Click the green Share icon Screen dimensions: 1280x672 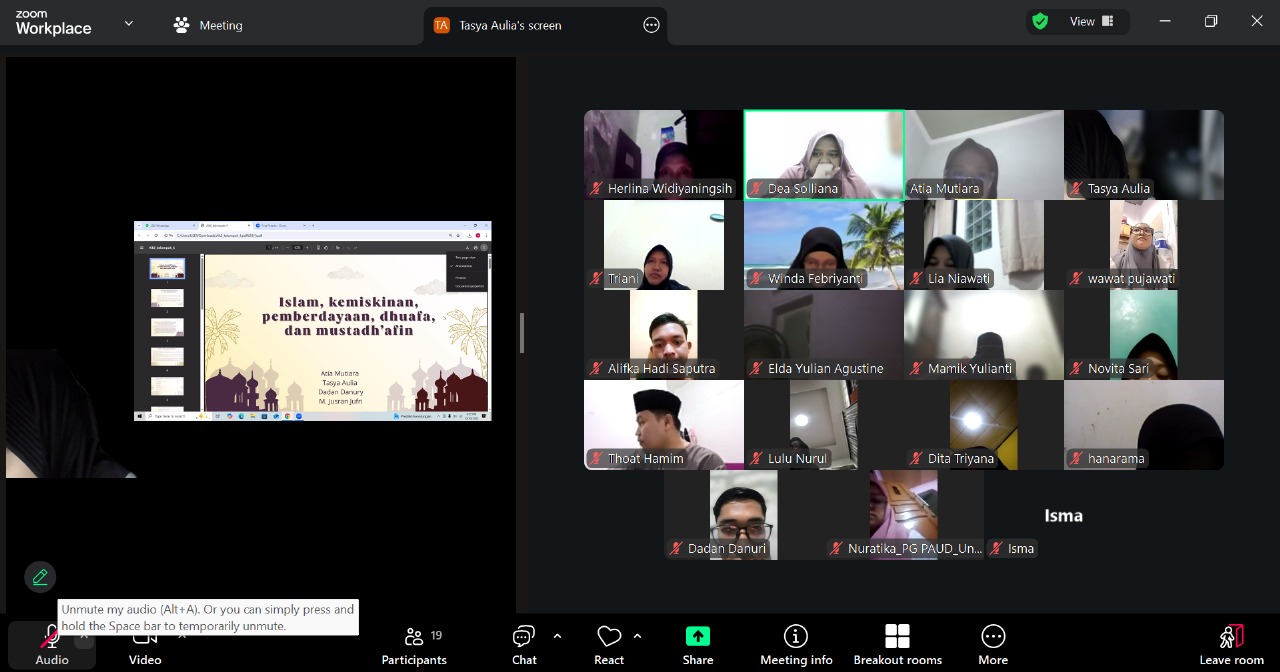697,636
